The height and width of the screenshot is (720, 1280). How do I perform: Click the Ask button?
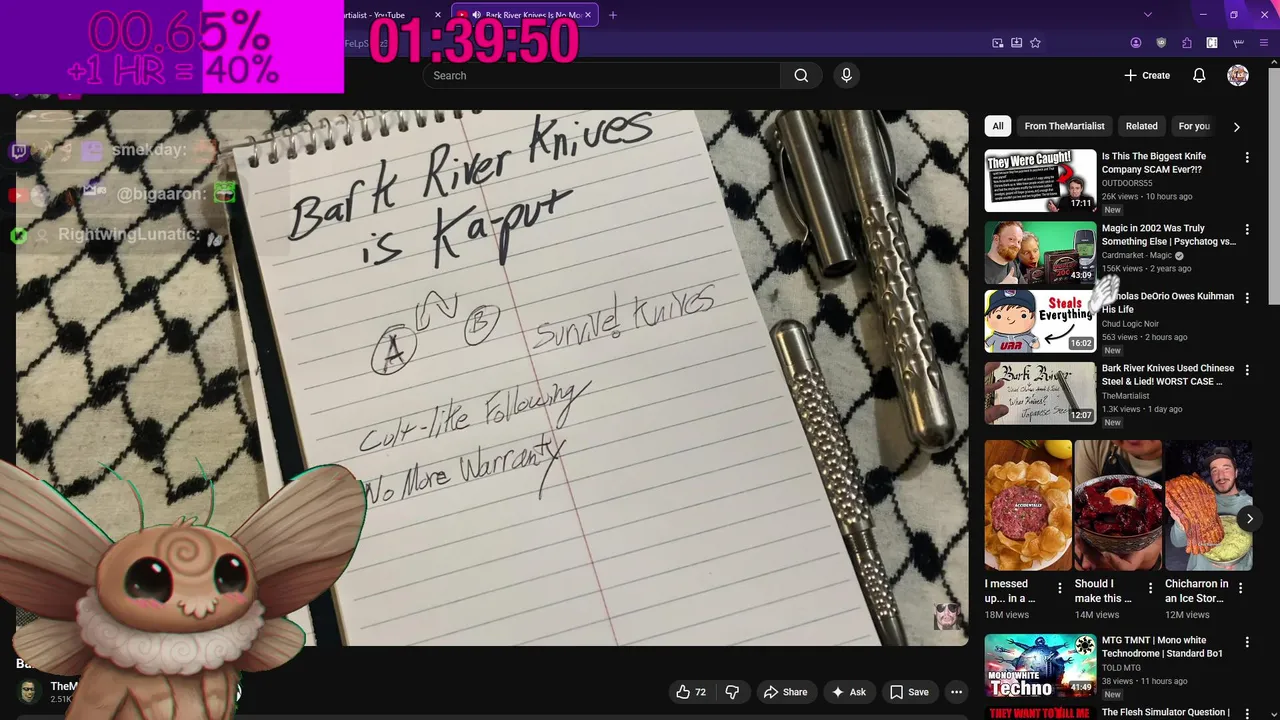(x=848, y=692)
